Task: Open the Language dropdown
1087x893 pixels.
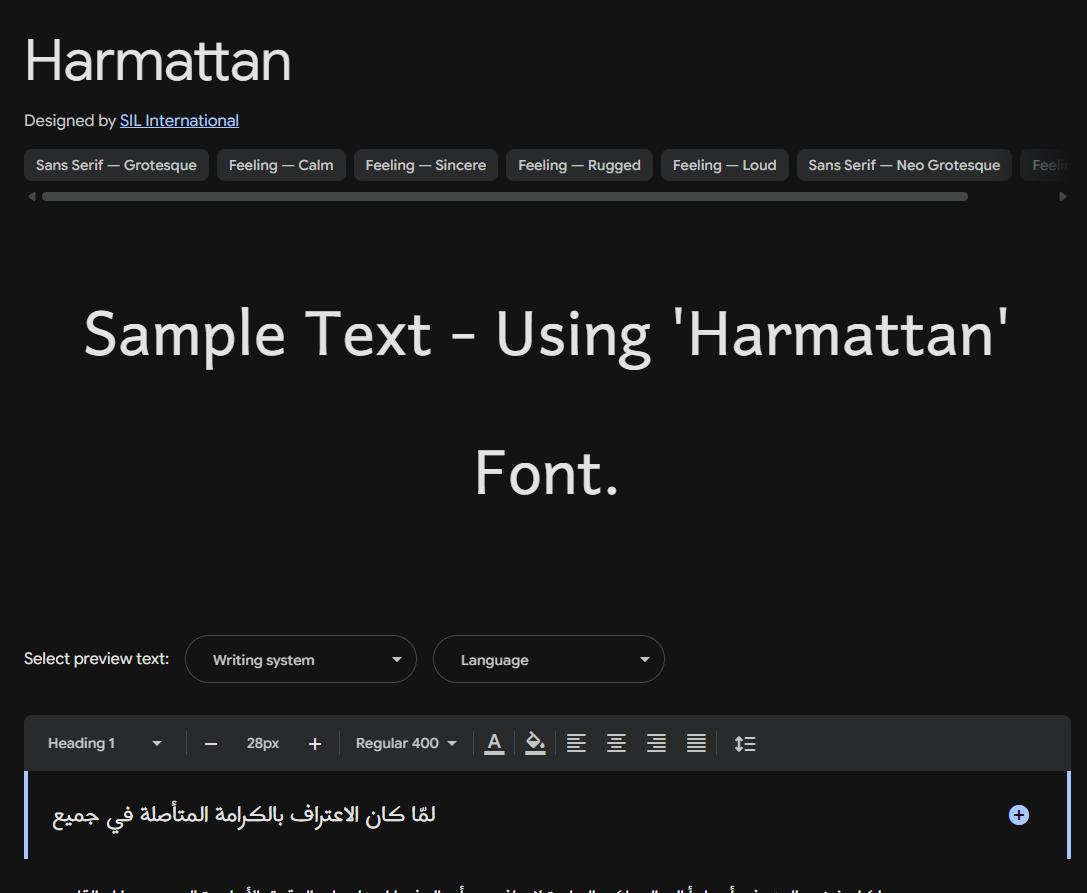Action: click(548, 659)
